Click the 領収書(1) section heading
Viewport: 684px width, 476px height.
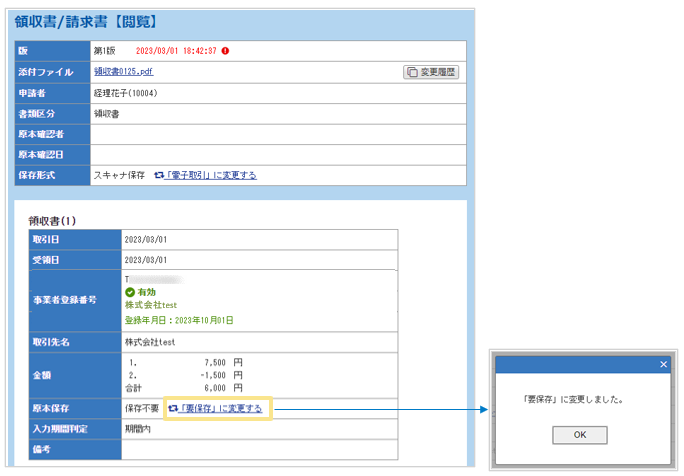coord(52,220)
